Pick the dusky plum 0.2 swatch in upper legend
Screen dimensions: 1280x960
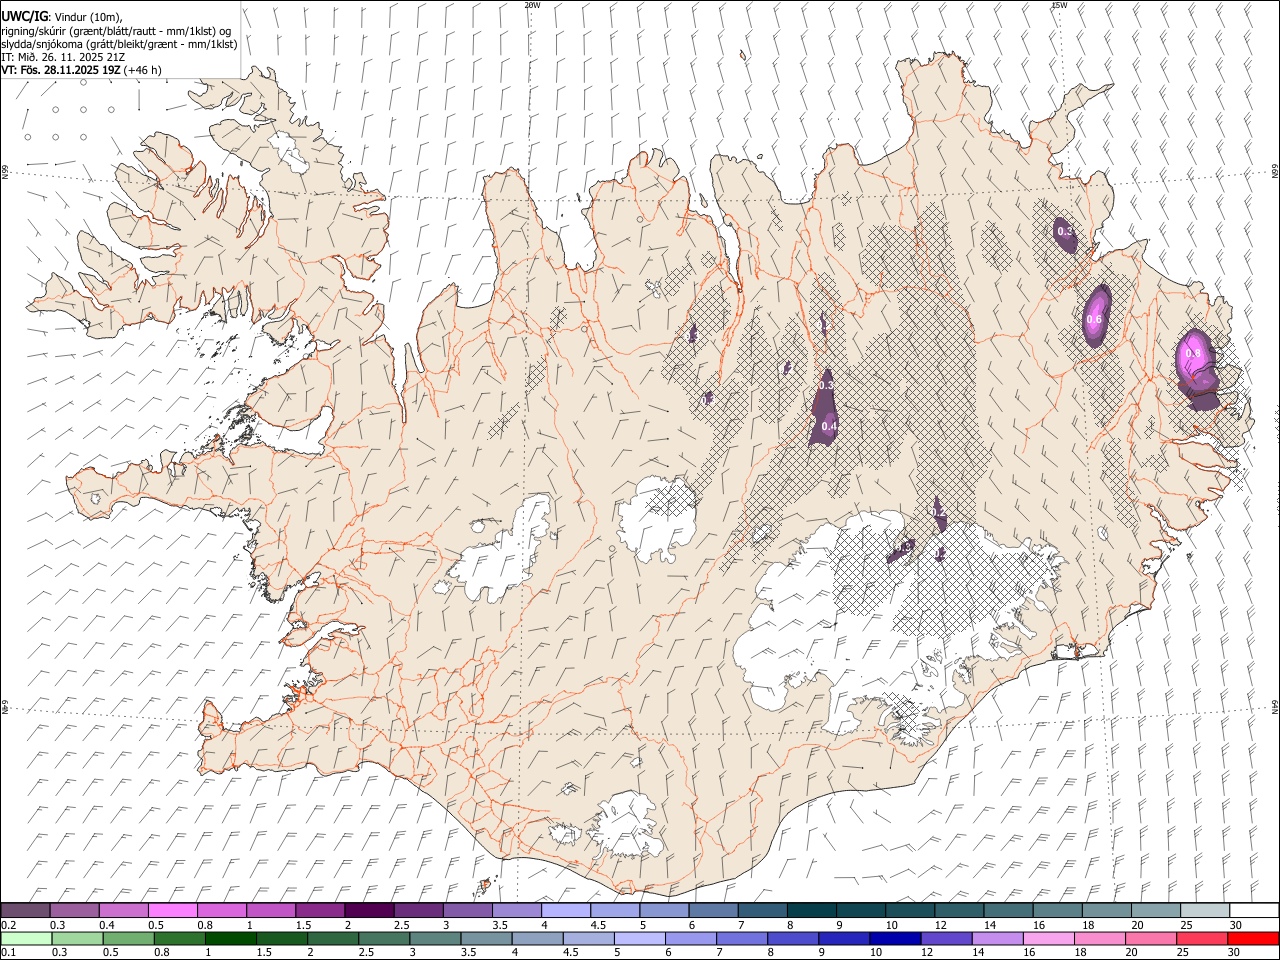coord(26,911)
